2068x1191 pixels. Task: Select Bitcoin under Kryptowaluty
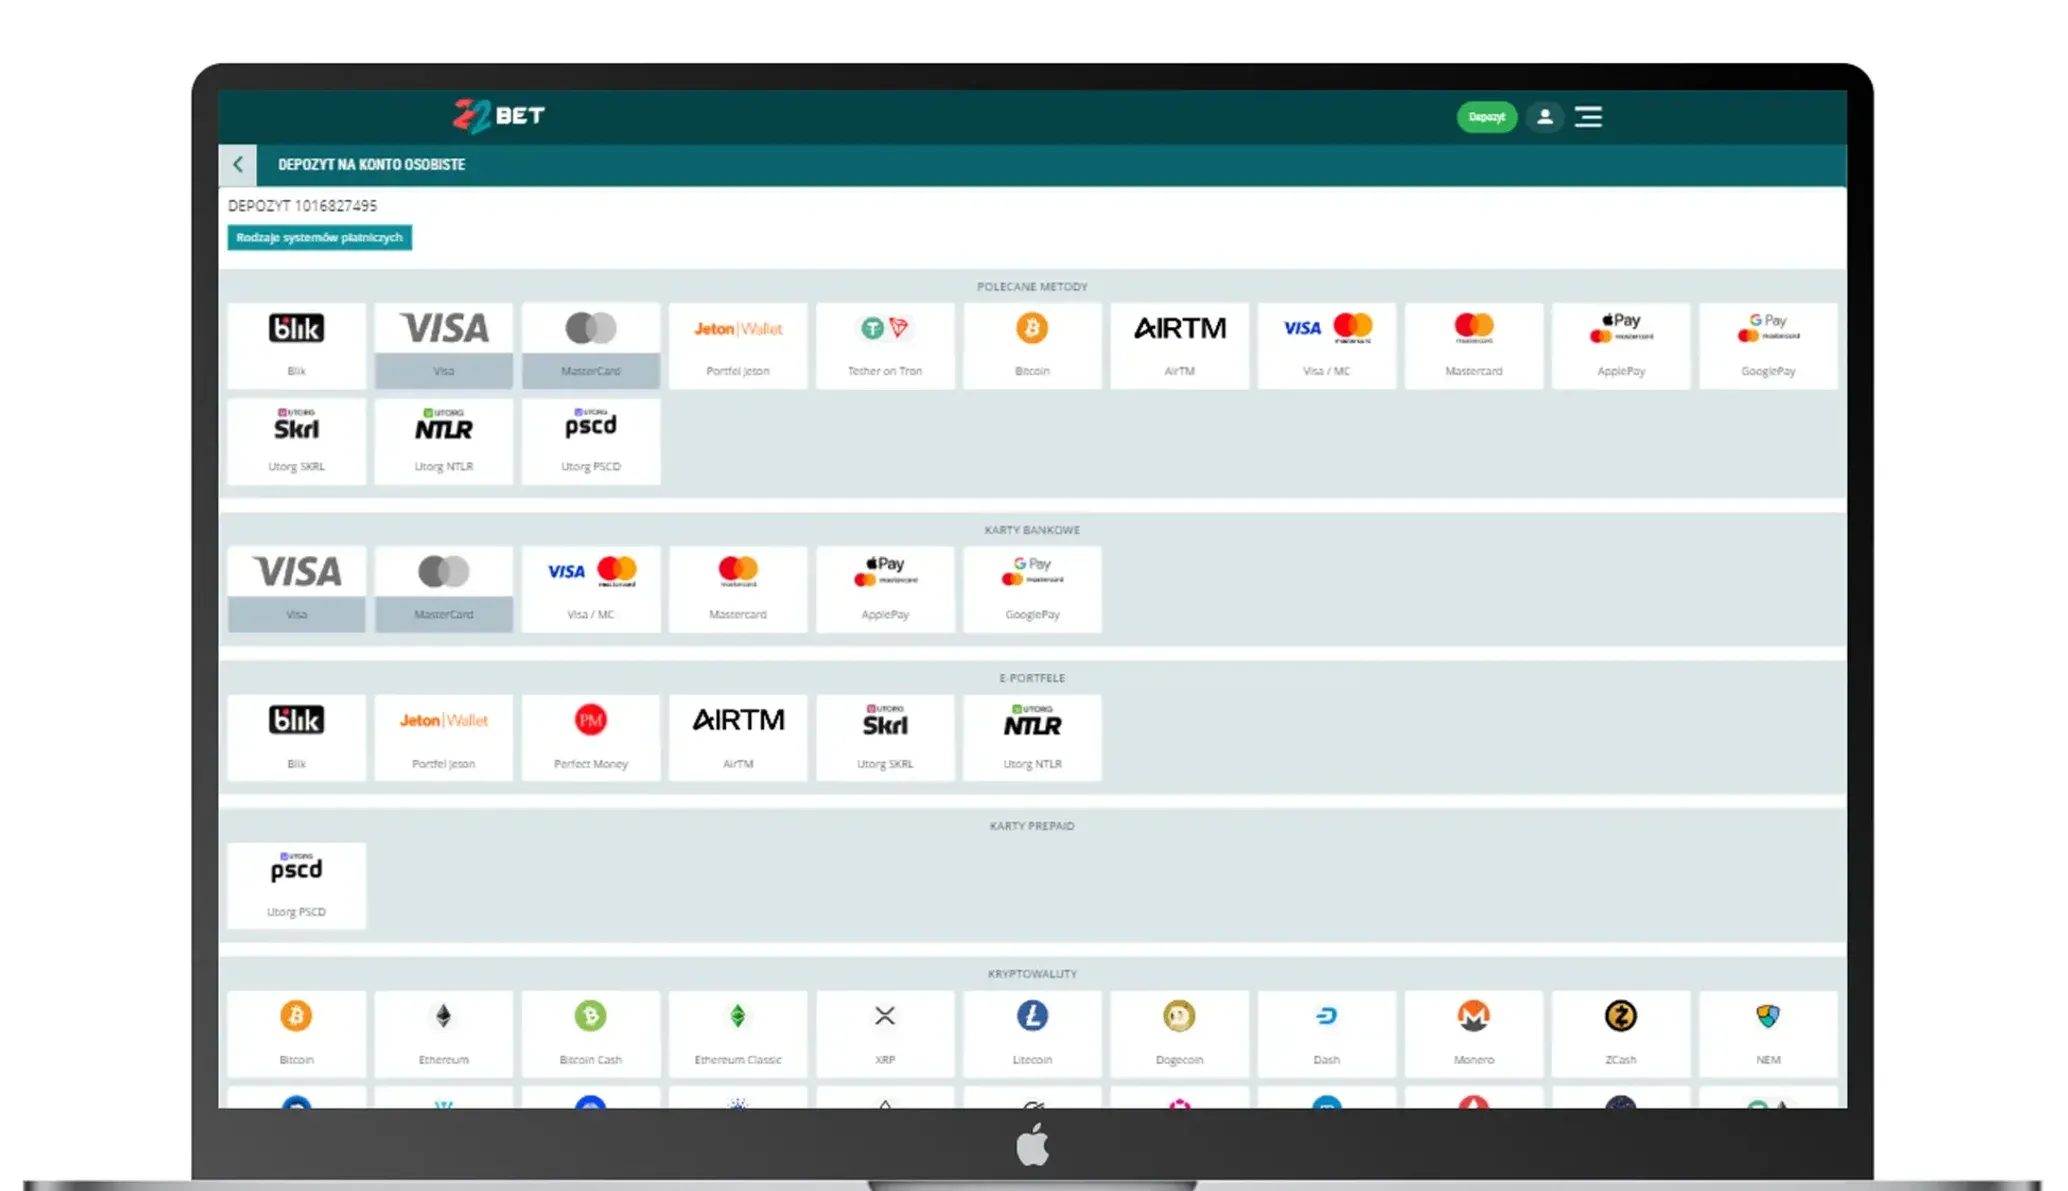(296, 1033)
